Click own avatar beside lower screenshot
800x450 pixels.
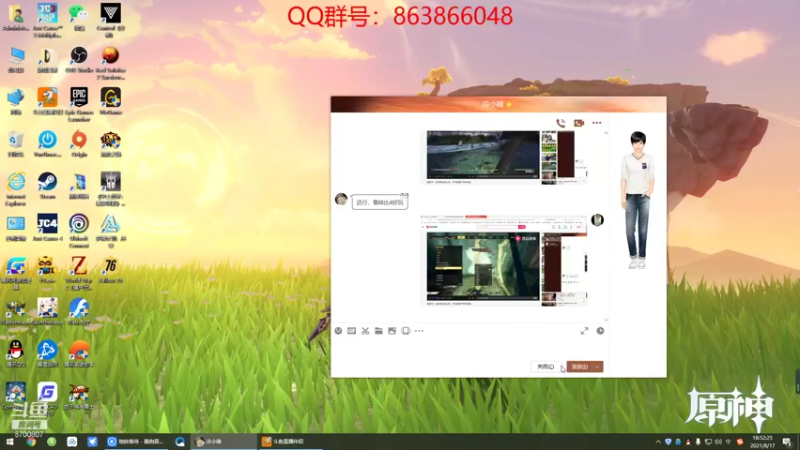(597, 220)
